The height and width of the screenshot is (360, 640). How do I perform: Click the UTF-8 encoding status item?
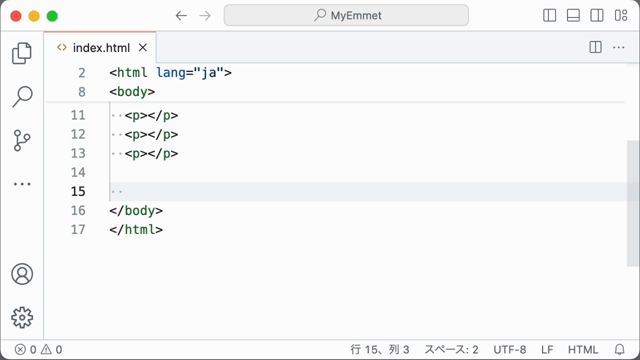pos(509,349)
